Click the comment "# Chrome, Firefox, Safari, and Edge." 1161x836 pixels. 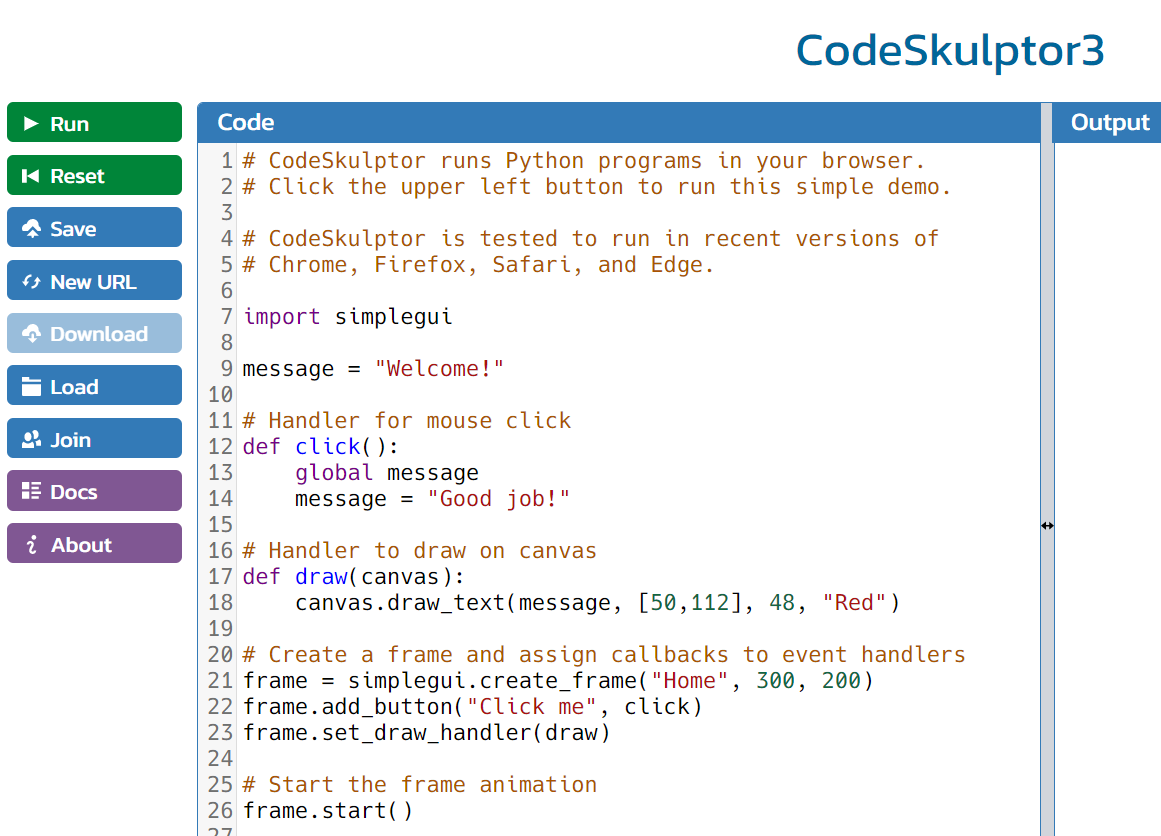(x=478, y=264)
